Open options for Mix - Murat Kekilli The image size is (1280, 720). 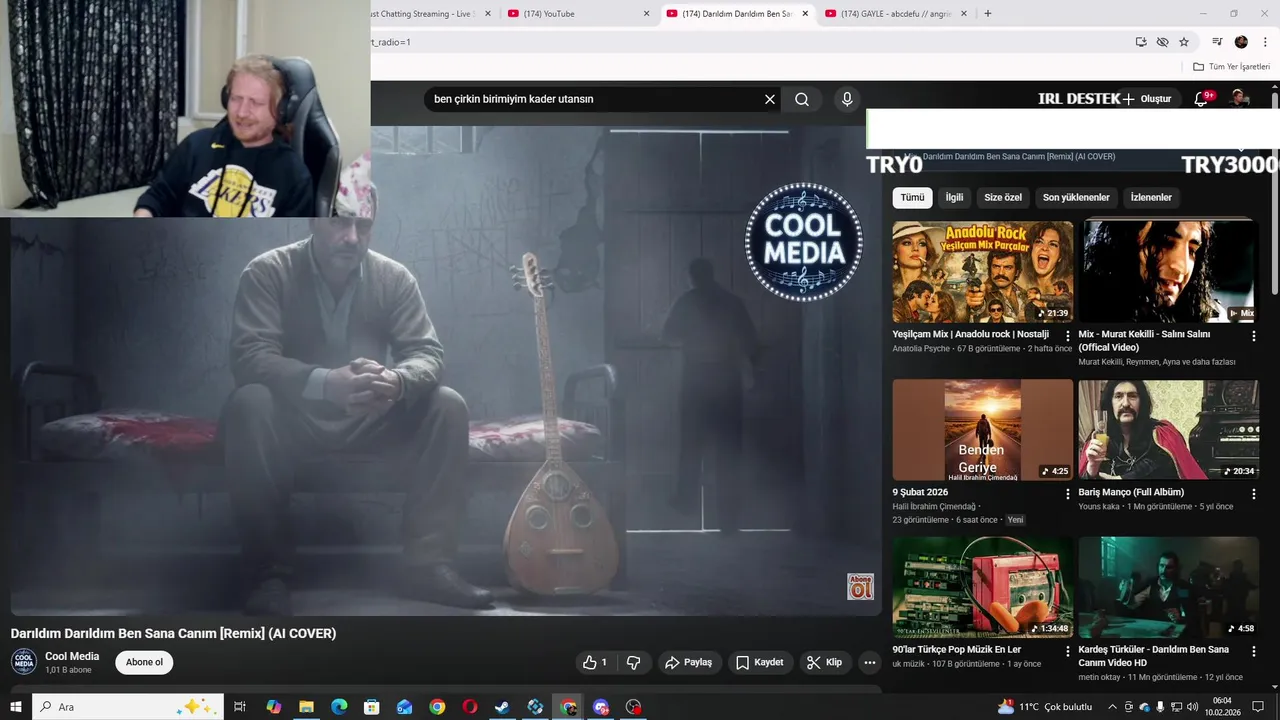click(x=1253, y=336)
